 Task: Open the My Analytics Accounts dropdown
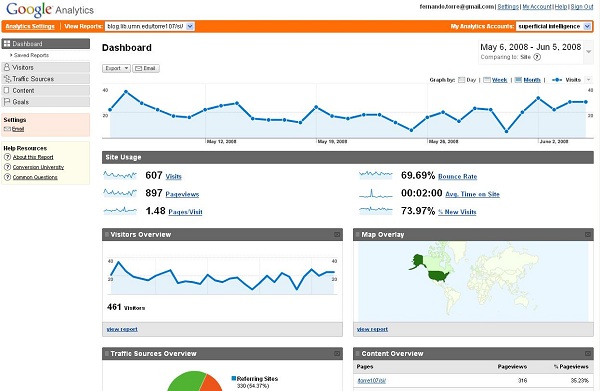[x=554, y=26]
